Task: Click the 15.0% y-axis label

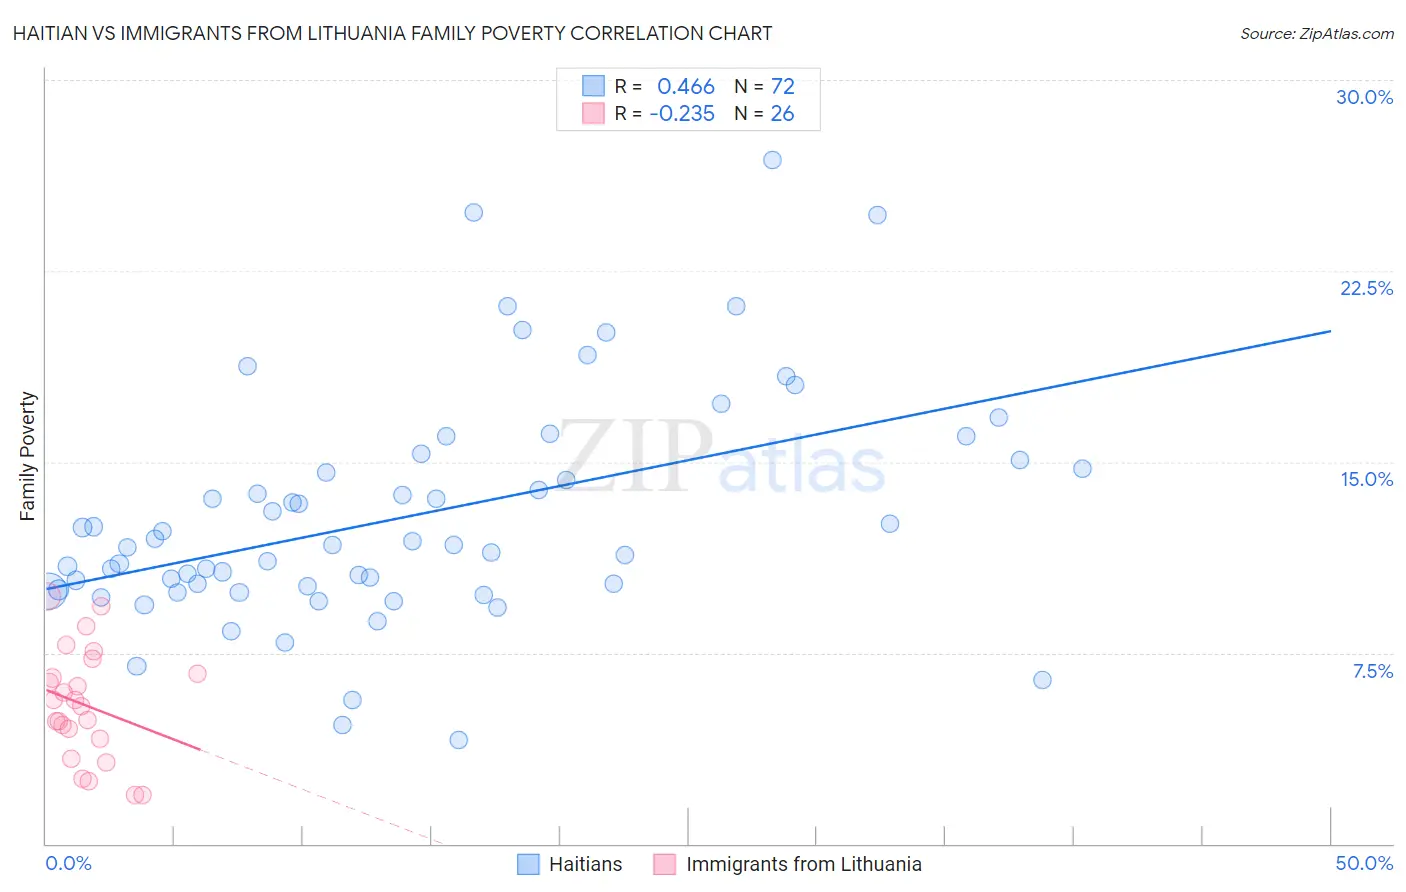Action: (x=1366, y=479)
